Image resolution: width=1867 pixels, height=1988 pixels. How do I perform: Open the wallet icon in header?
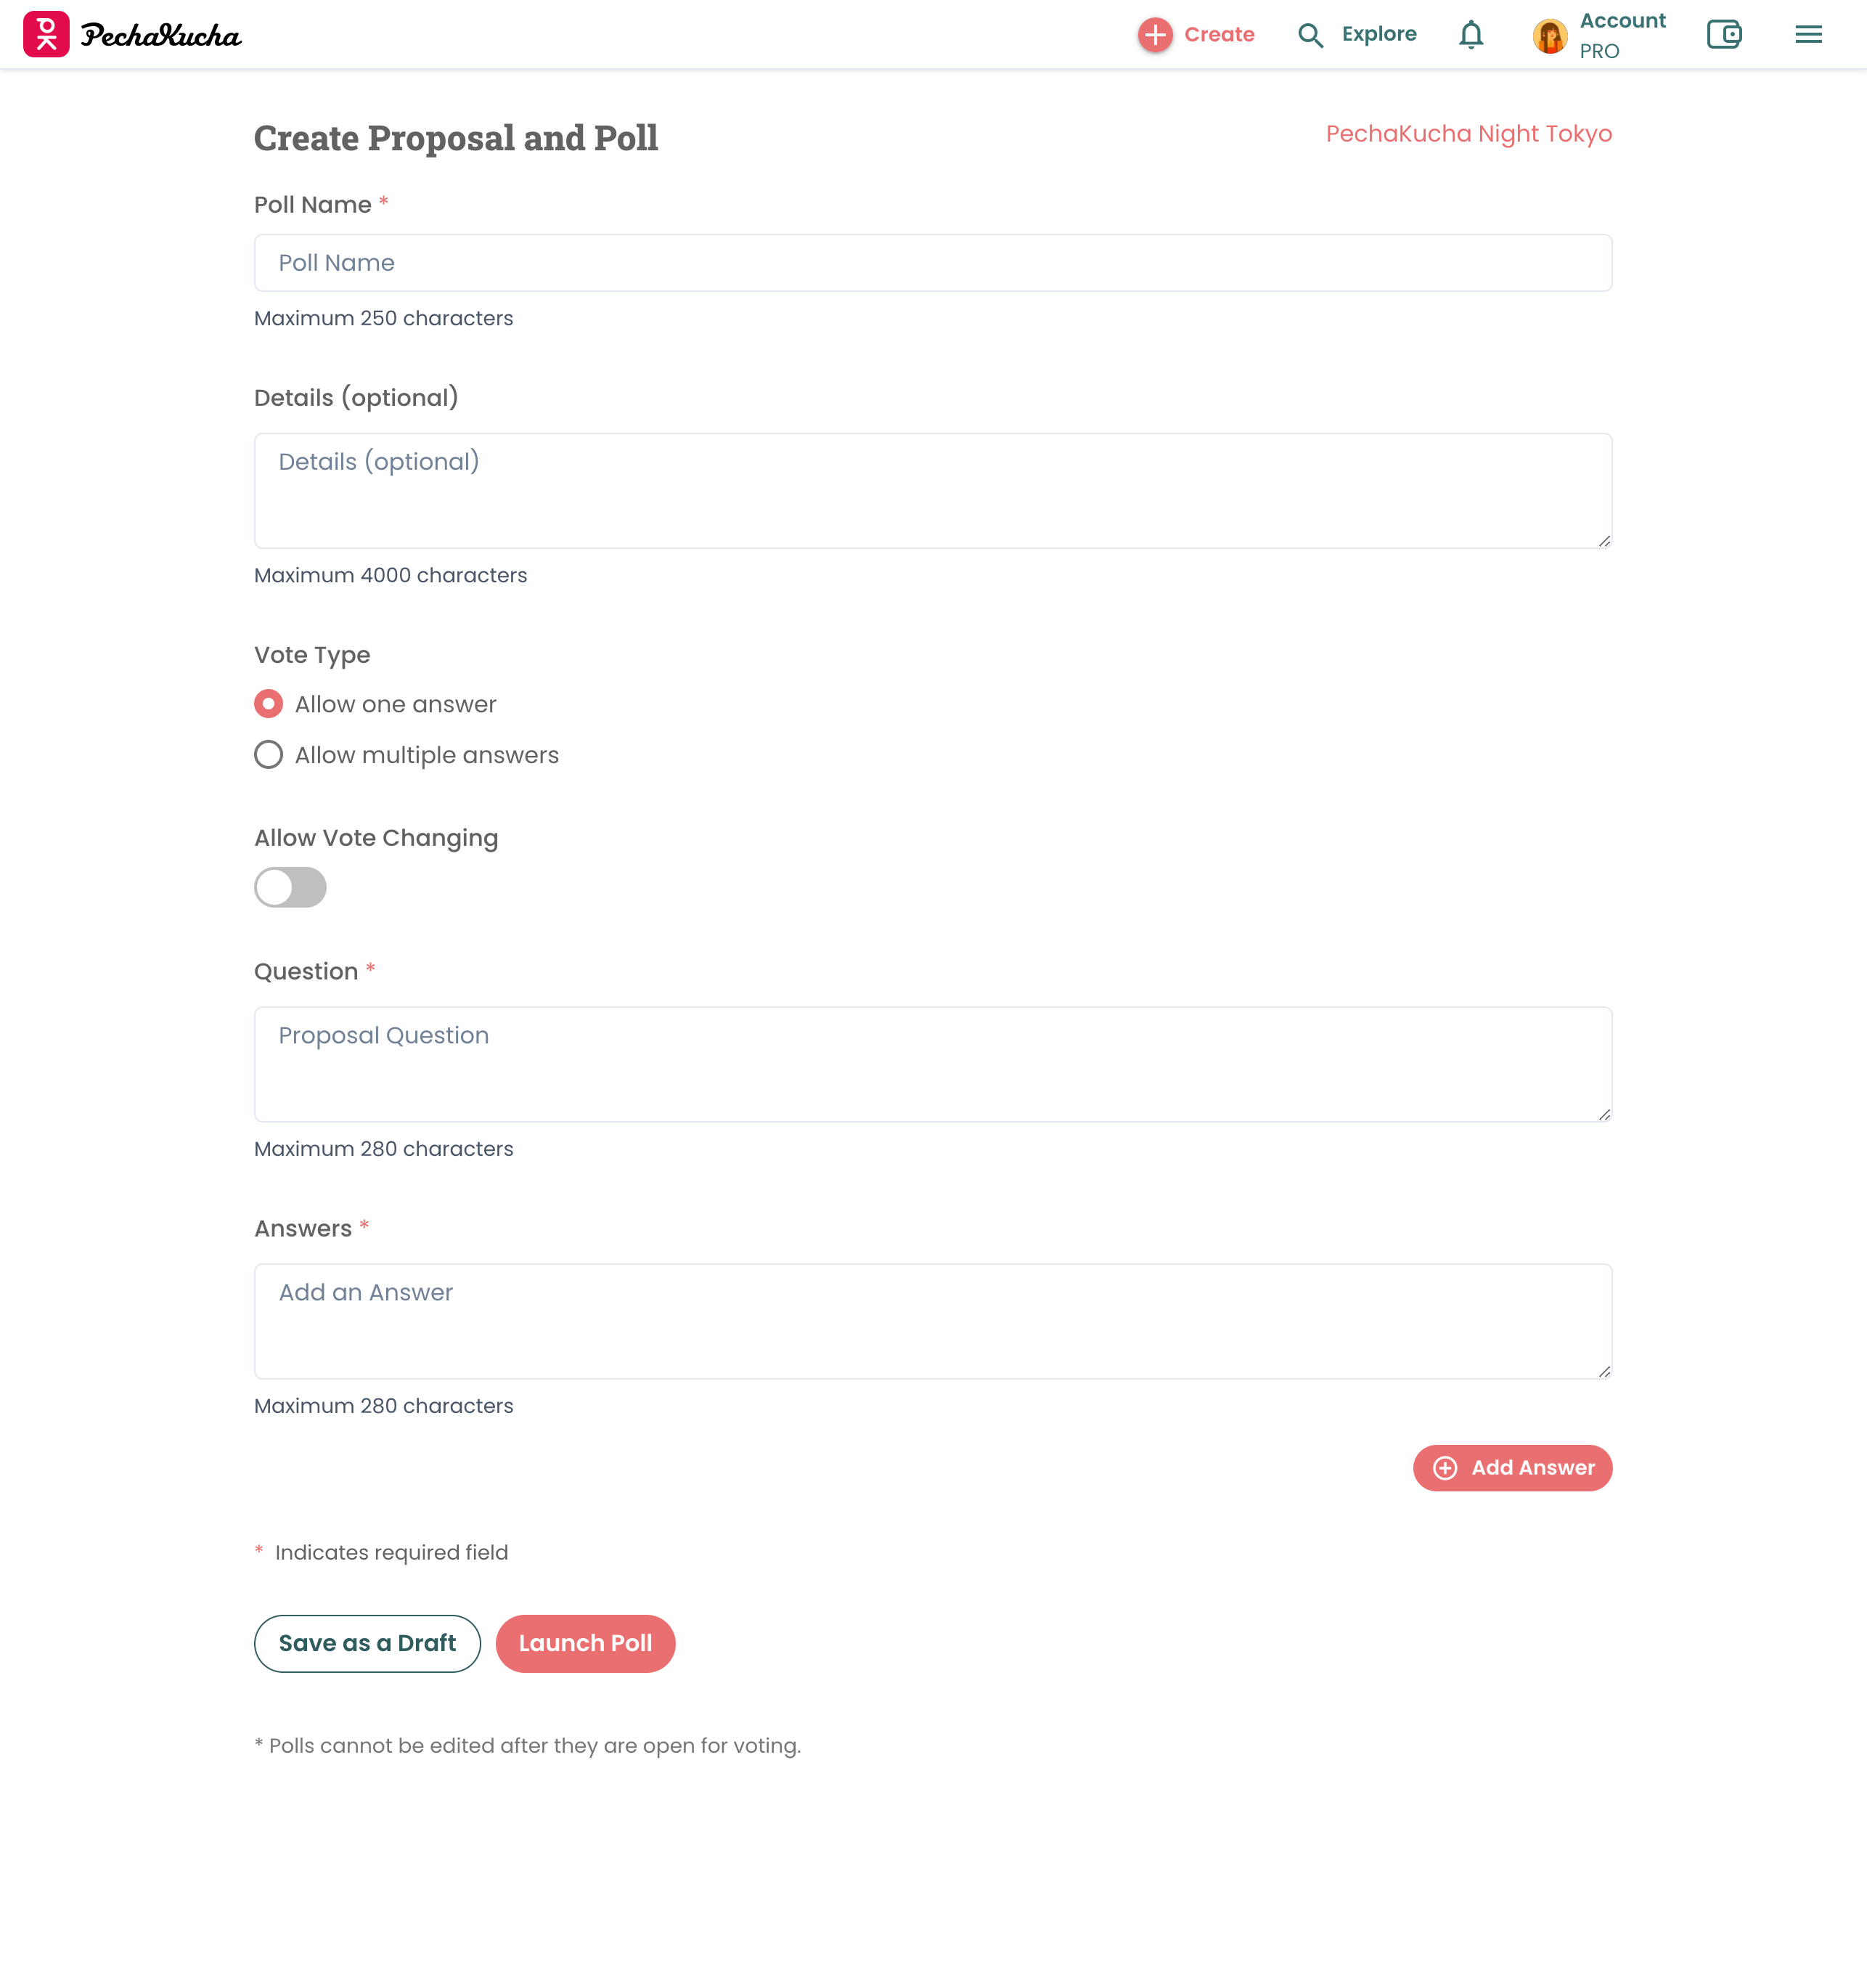click(x=1724, y=34)
